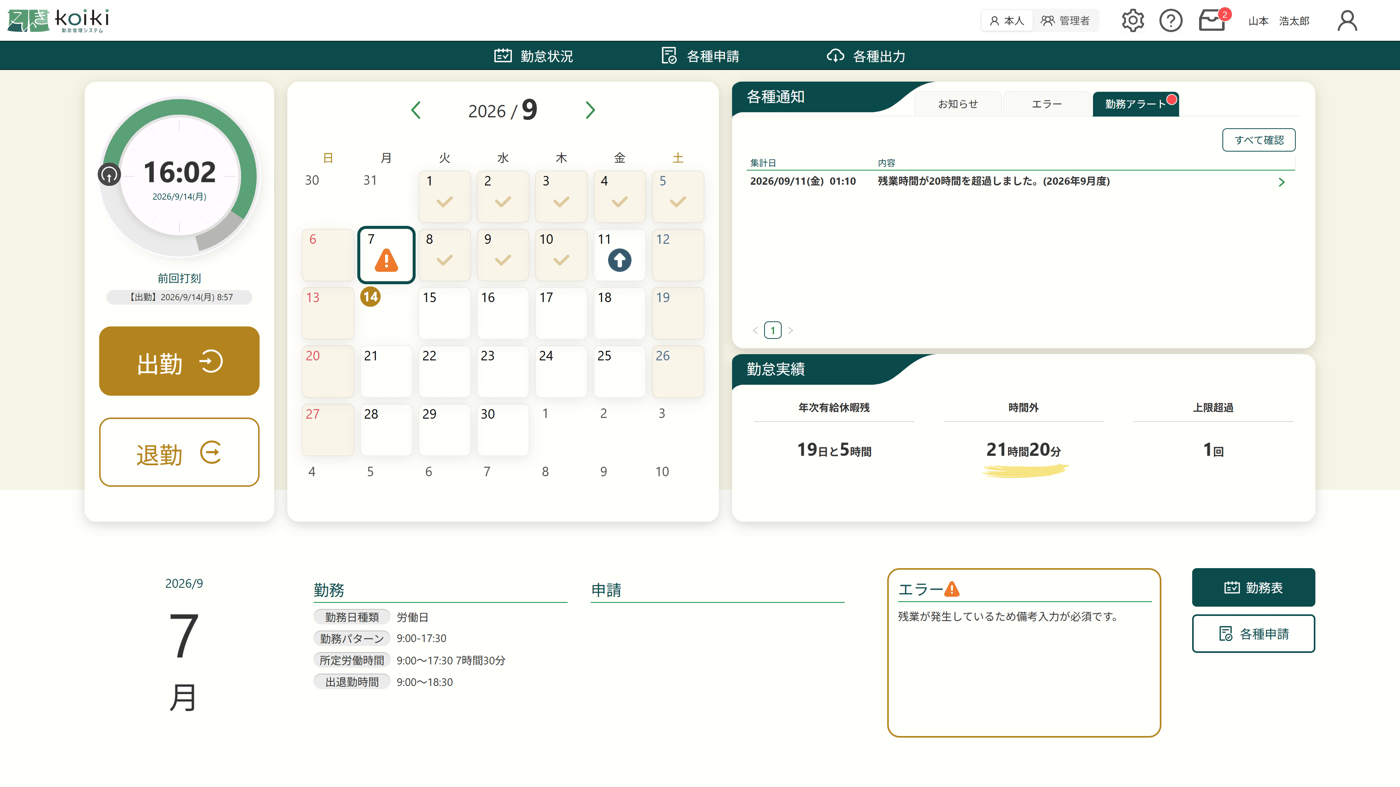Click the すべて確認 button
Image resolution: width=1400 pixels, height=787 pixels.
point(1259,140)
